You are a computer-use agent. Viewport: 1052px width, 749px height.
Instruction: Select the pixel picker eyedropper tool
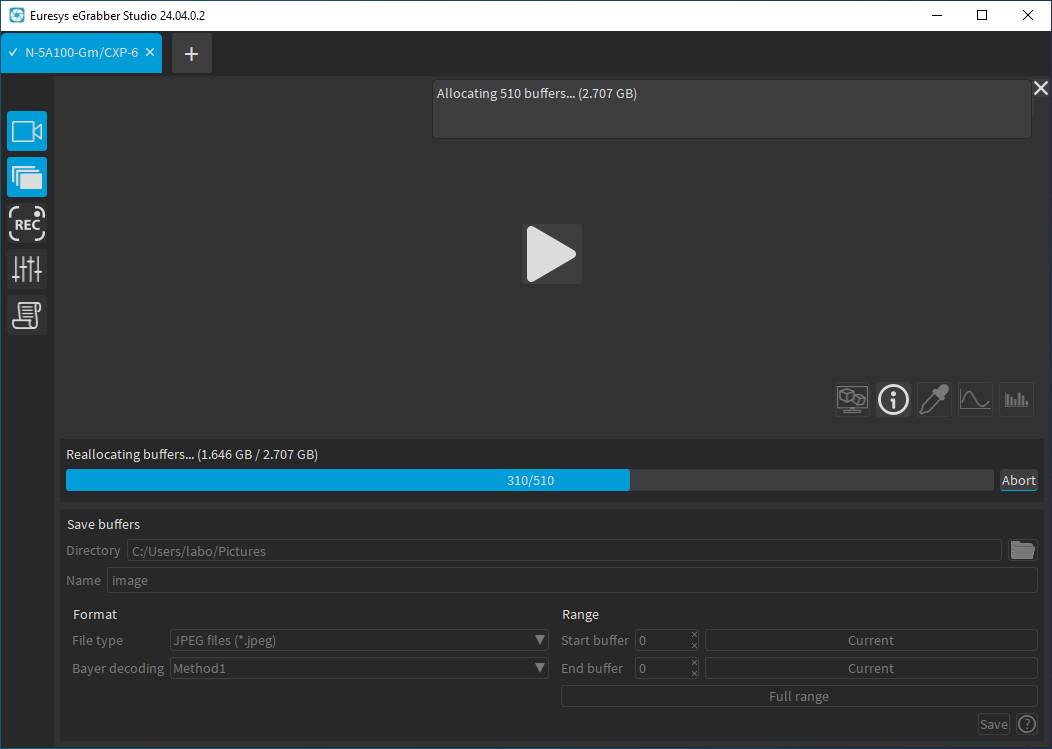(x=934, y=399)
